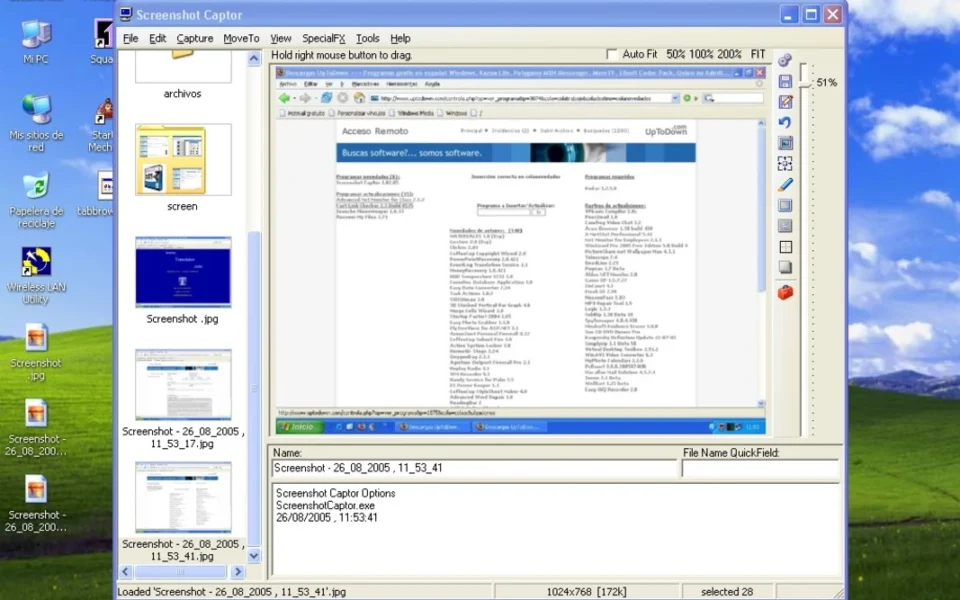Click the File Name QuickField input

pos(760,468)
